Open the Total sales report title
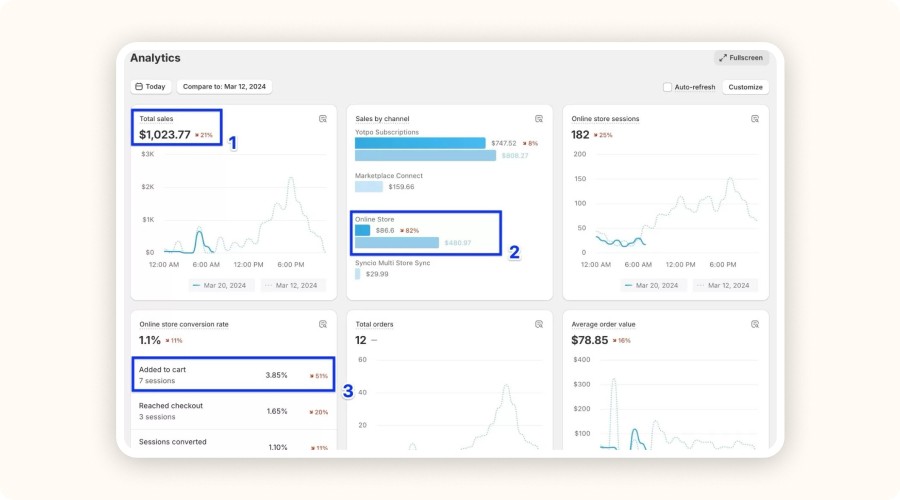This screenshot has height=500, width=900. (156, 119)
